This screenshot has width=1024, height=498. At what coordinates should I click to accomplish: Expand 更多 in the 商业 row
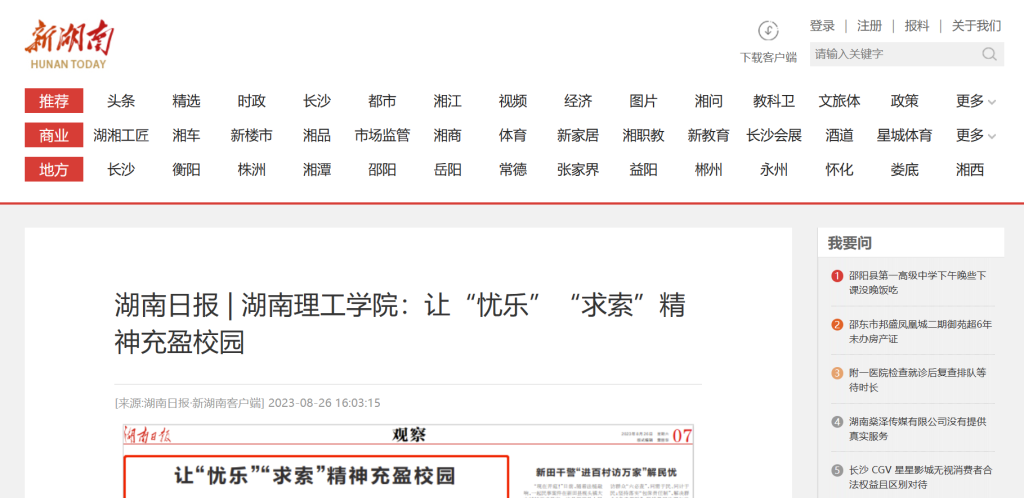(975, 135)
